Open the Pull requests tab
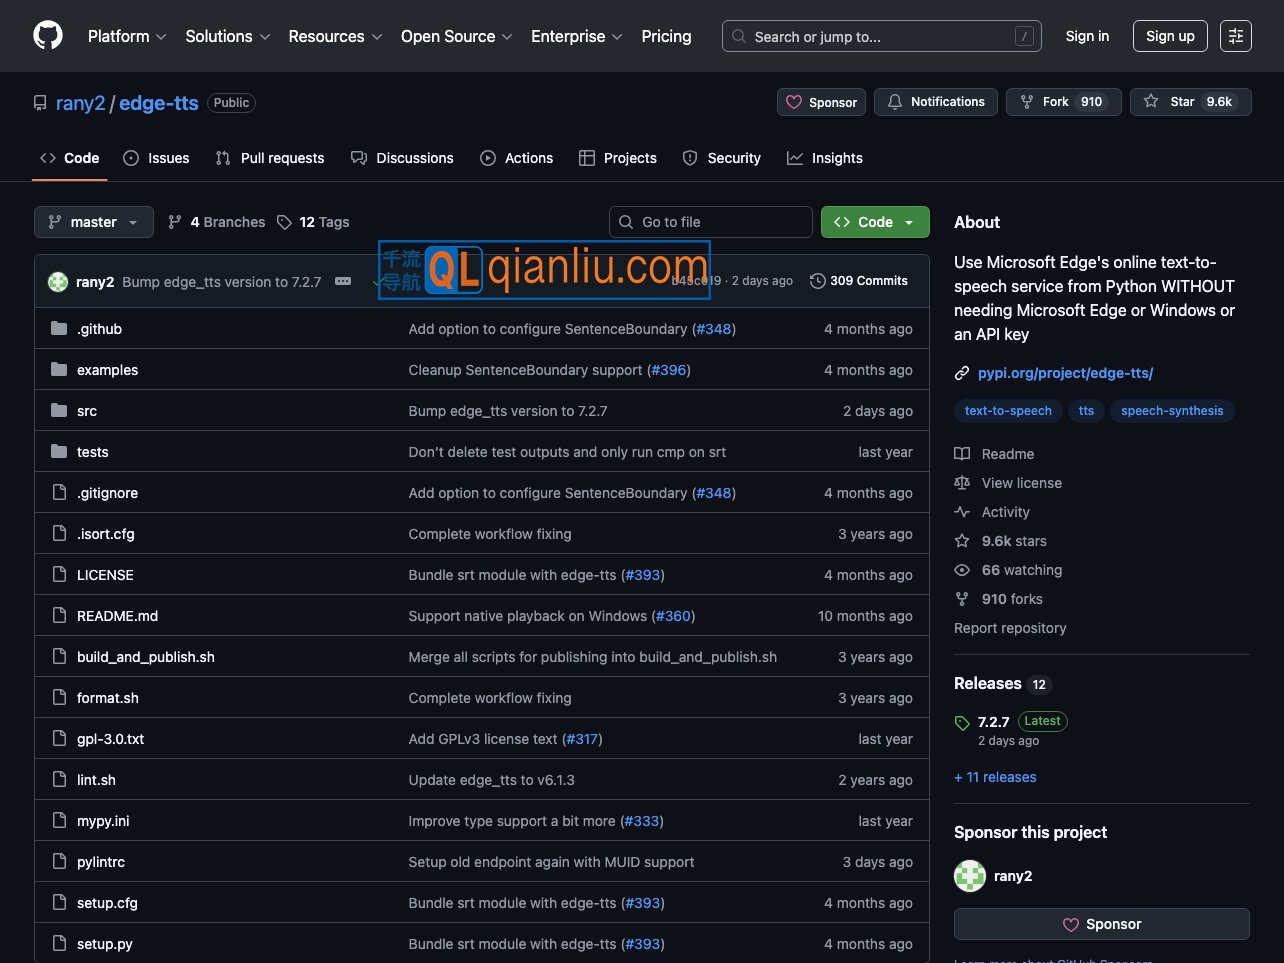Screen dimensions: 1284x963 click(270, 158)
